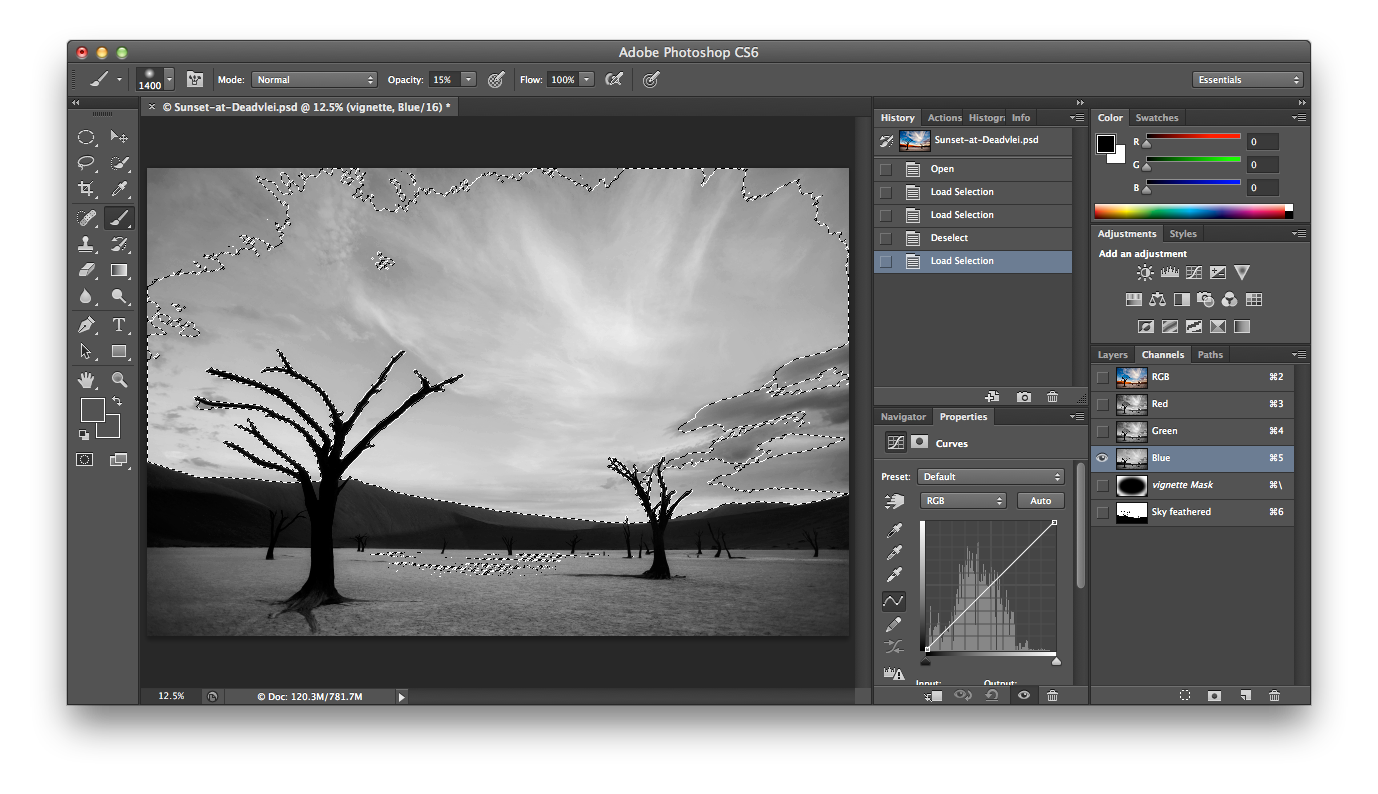The height and width of the screenshot is (794, 1378).
Task: Toggle Quick Mask mode
Action: click(x=86, y=460)
